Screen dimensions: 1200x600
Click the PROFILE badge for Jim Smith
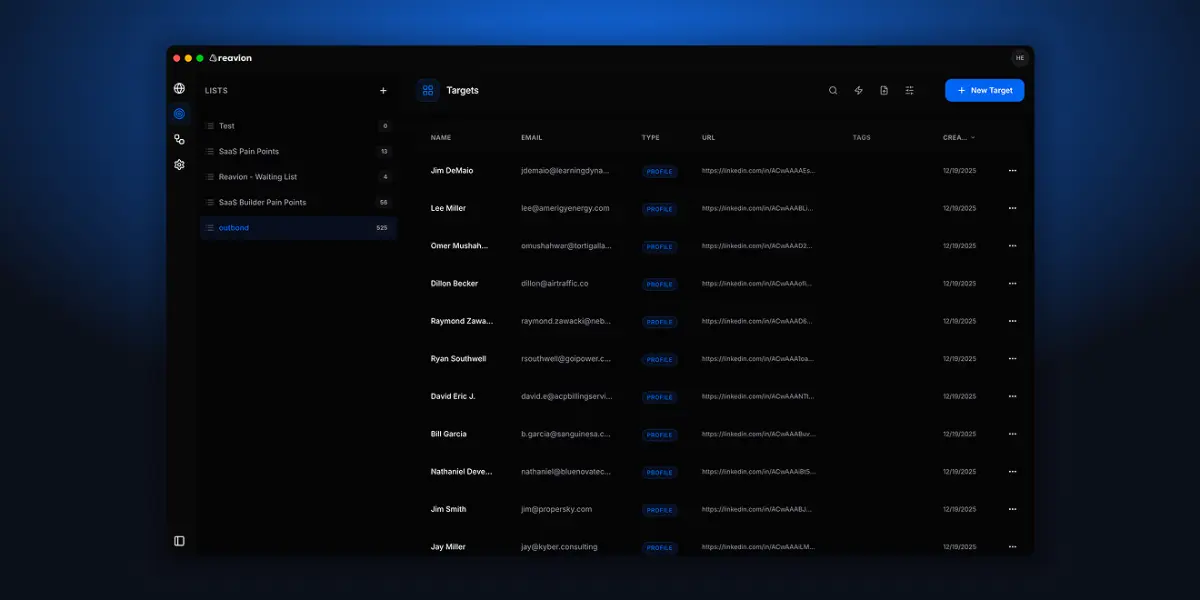pos(659,509)
